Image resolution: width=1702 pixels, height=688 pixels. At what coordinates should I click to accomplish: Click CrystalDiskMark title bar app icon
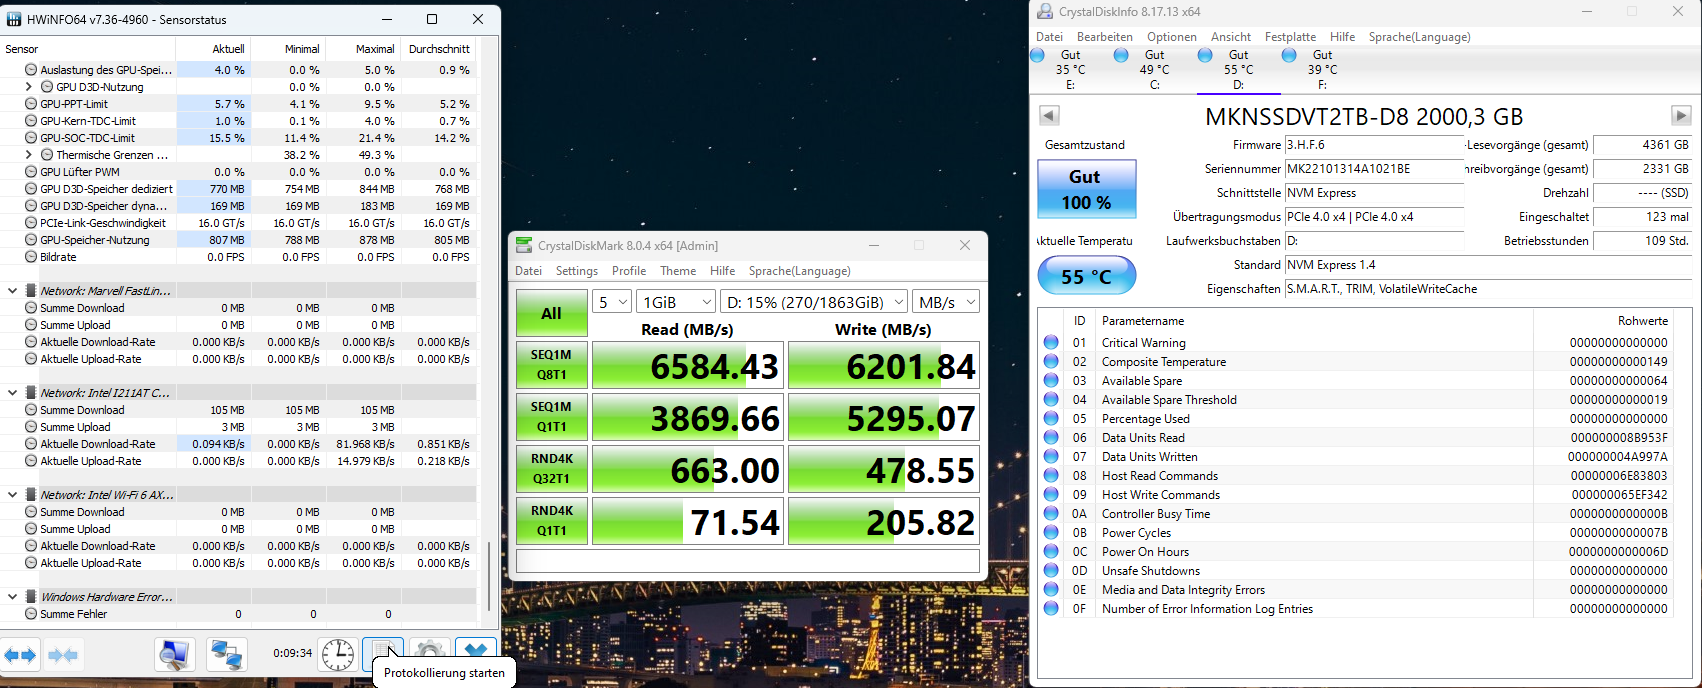point(523,245)
